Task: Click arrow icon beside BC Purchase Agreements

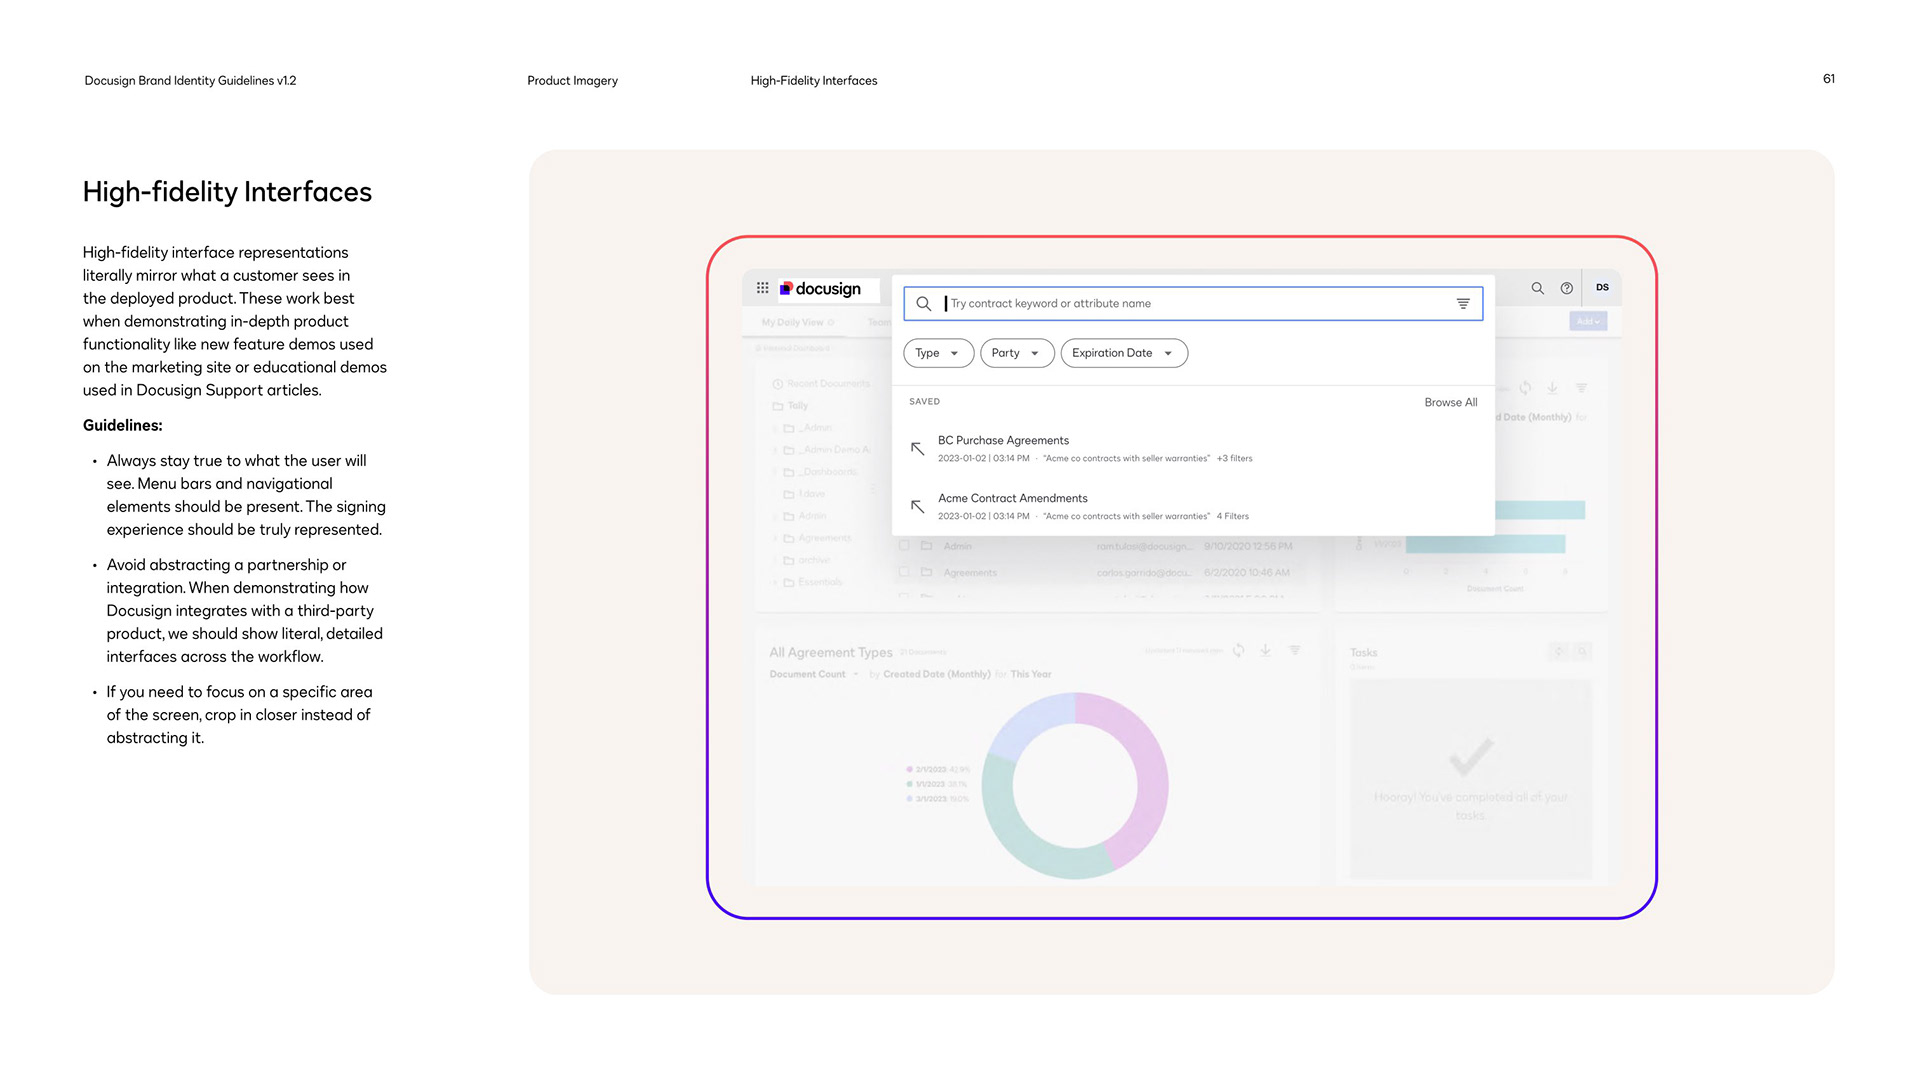Action: pos(917,449)
